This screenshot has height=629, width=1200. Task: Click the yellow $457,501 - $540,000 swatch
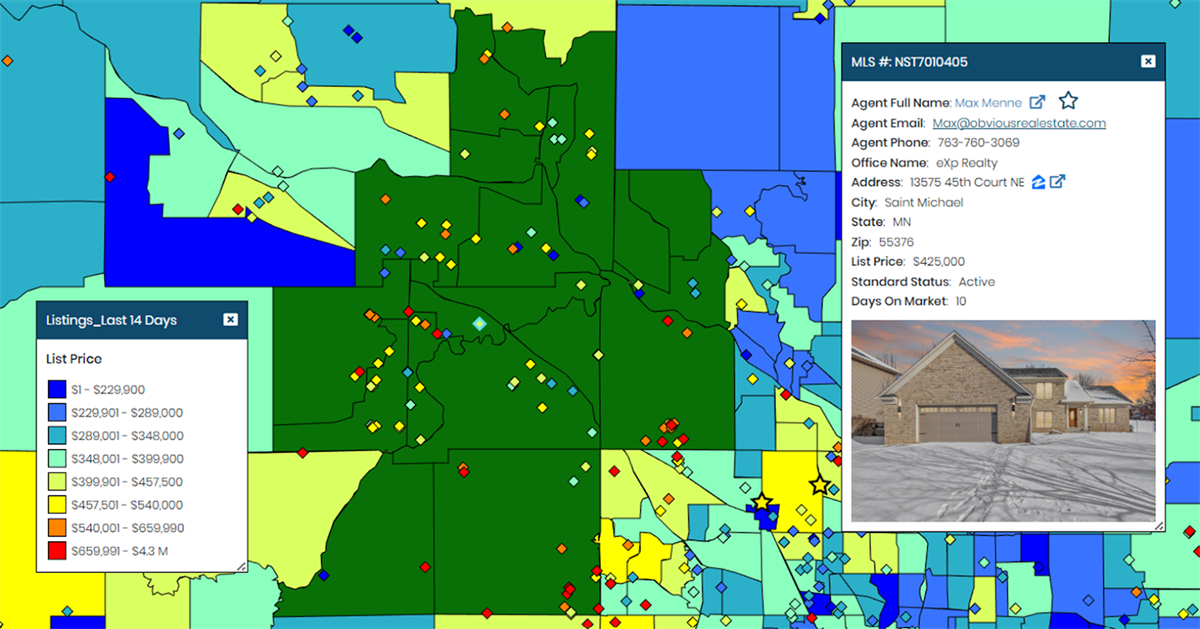[x=56, y=504]
